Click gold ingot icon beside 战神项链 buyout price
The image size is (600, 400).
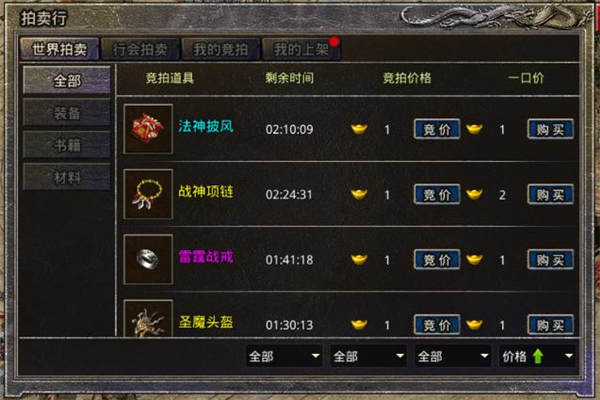tap(474, 194)
